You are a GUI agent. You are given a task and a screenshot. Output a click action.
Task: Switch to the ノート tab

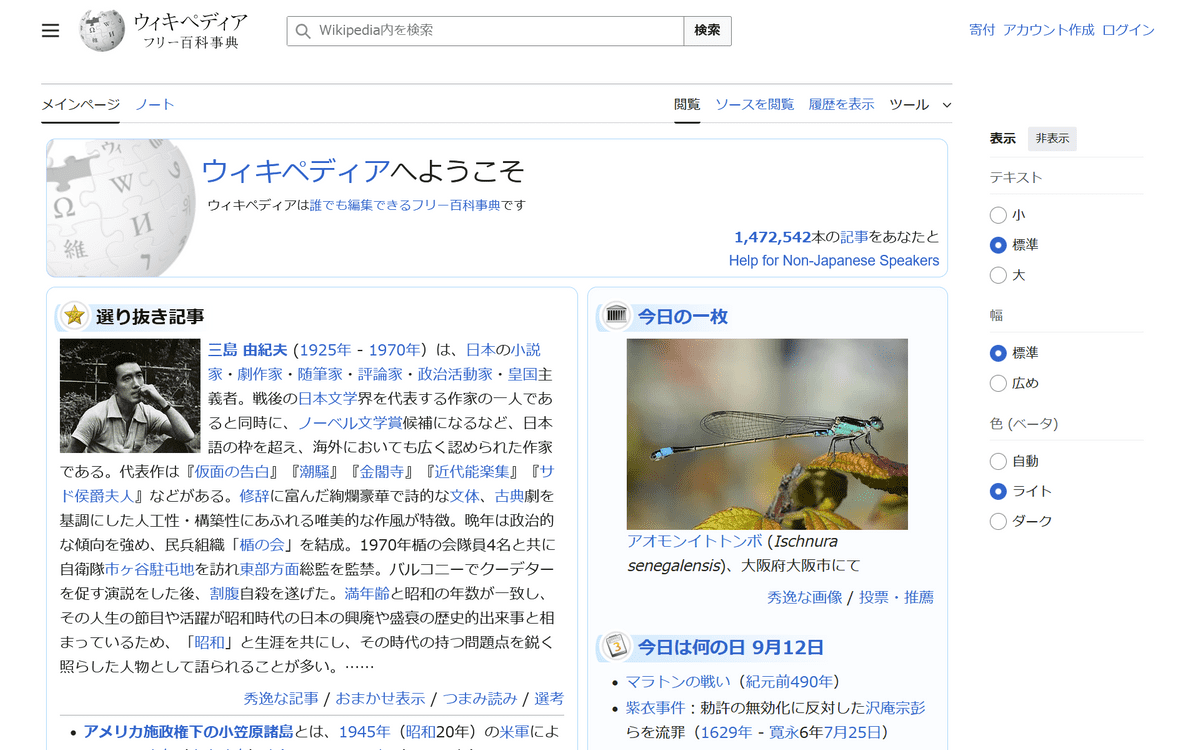coord(155,104)
